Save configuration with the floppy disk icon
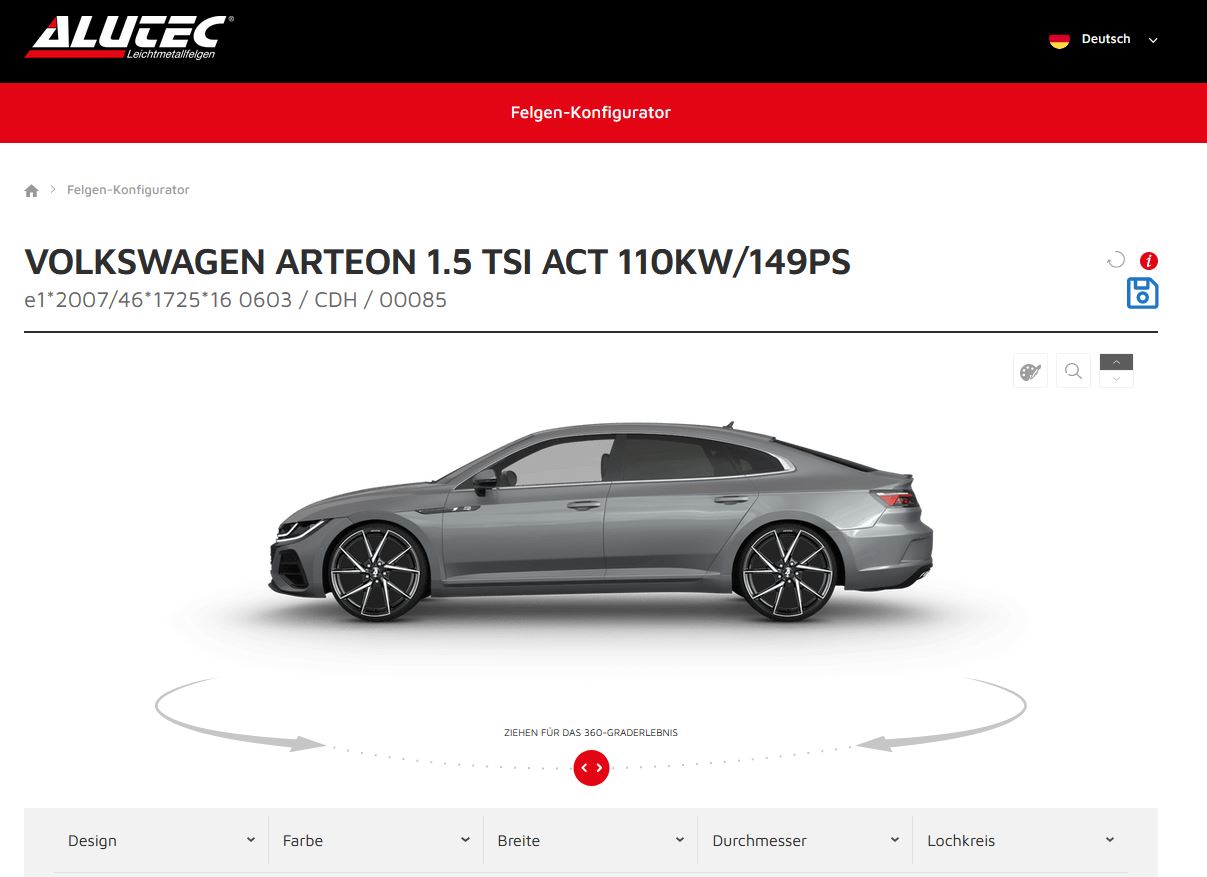Screen dimensions: 1207x877 click(x=1142, y=293)
